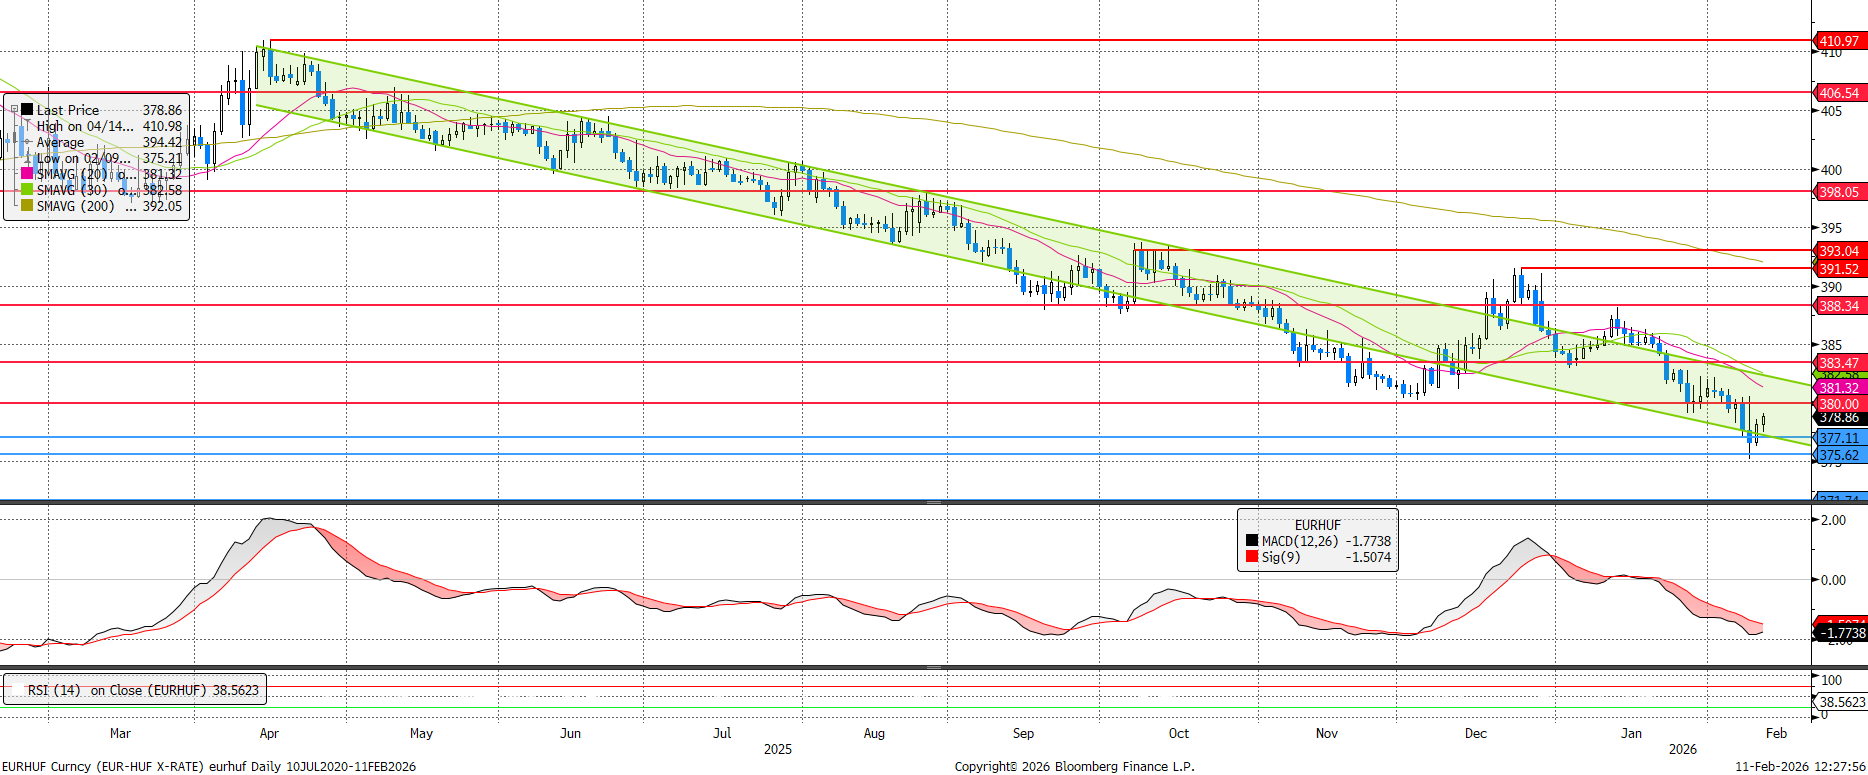Viewport: 1868px width, 775px height.
Task: Click the EURHUF title in MACD legend
Action: click(x=1317, y=525)
